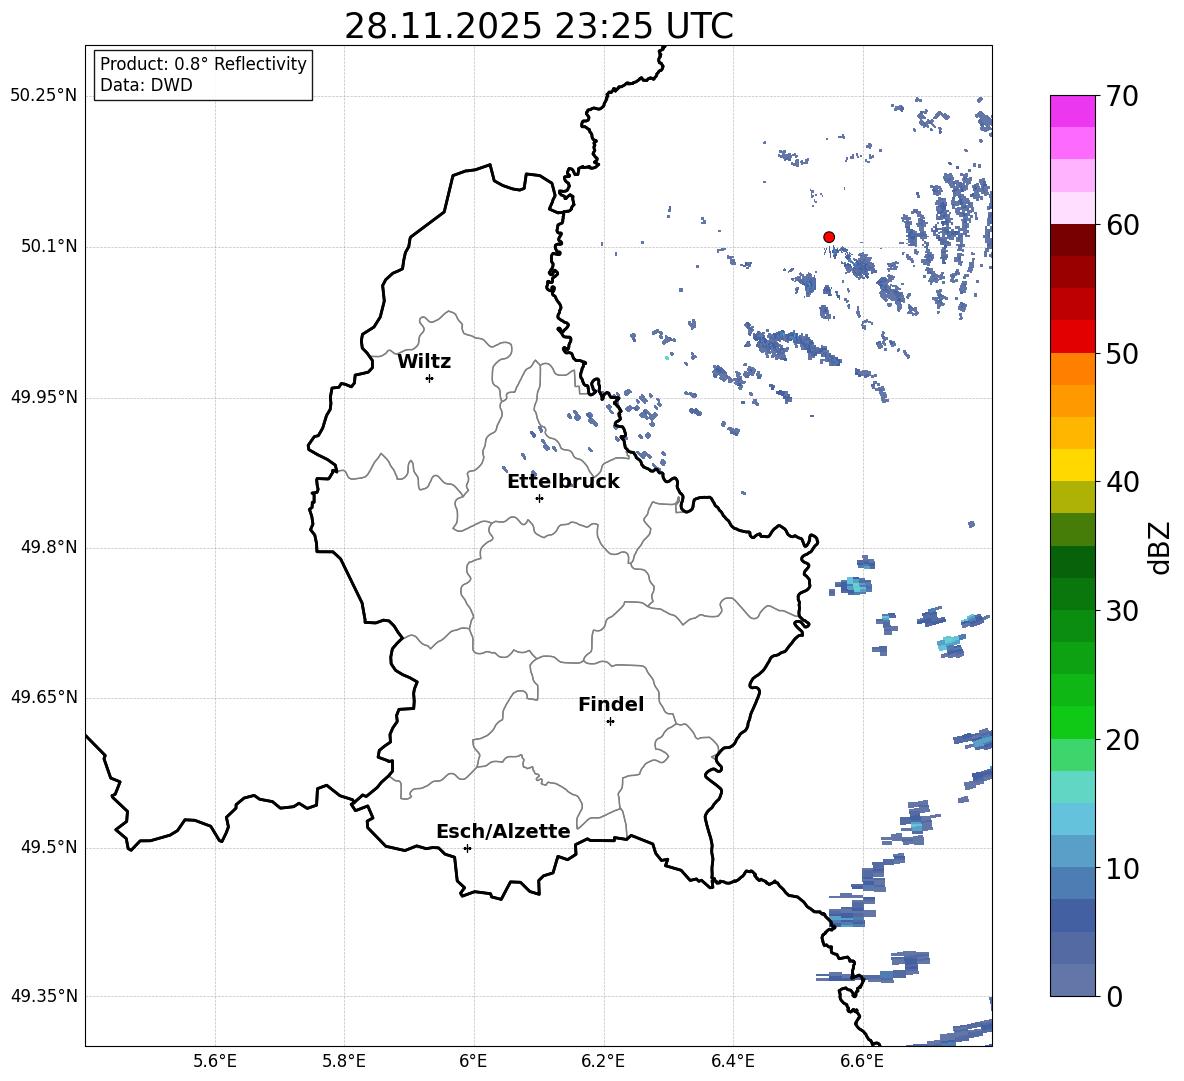1184x1081 pixels.
Task: Pick the bright green swatch at 20 dBZ
Action: click(x=1072, y=722)
